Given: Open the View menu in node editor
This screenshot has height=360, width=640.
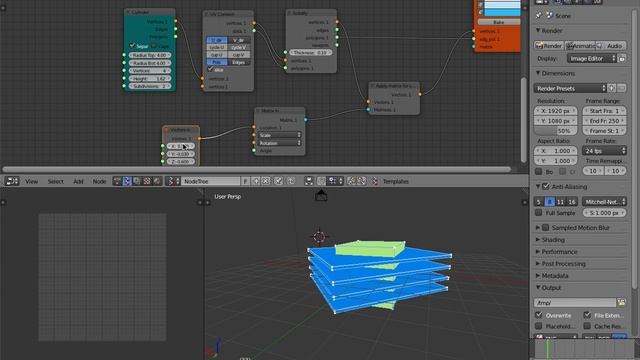Looking at the screenshot, I should tap(31, 181).
